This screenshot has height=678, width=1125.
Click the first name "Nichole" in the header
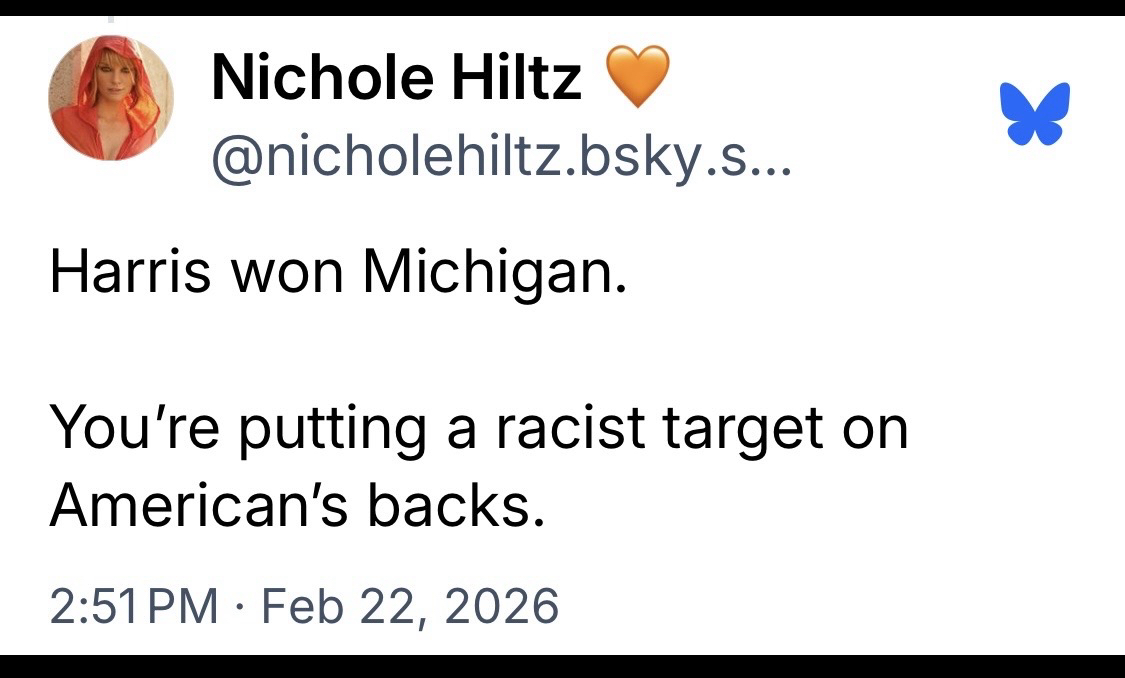click(x=322, y=77)
